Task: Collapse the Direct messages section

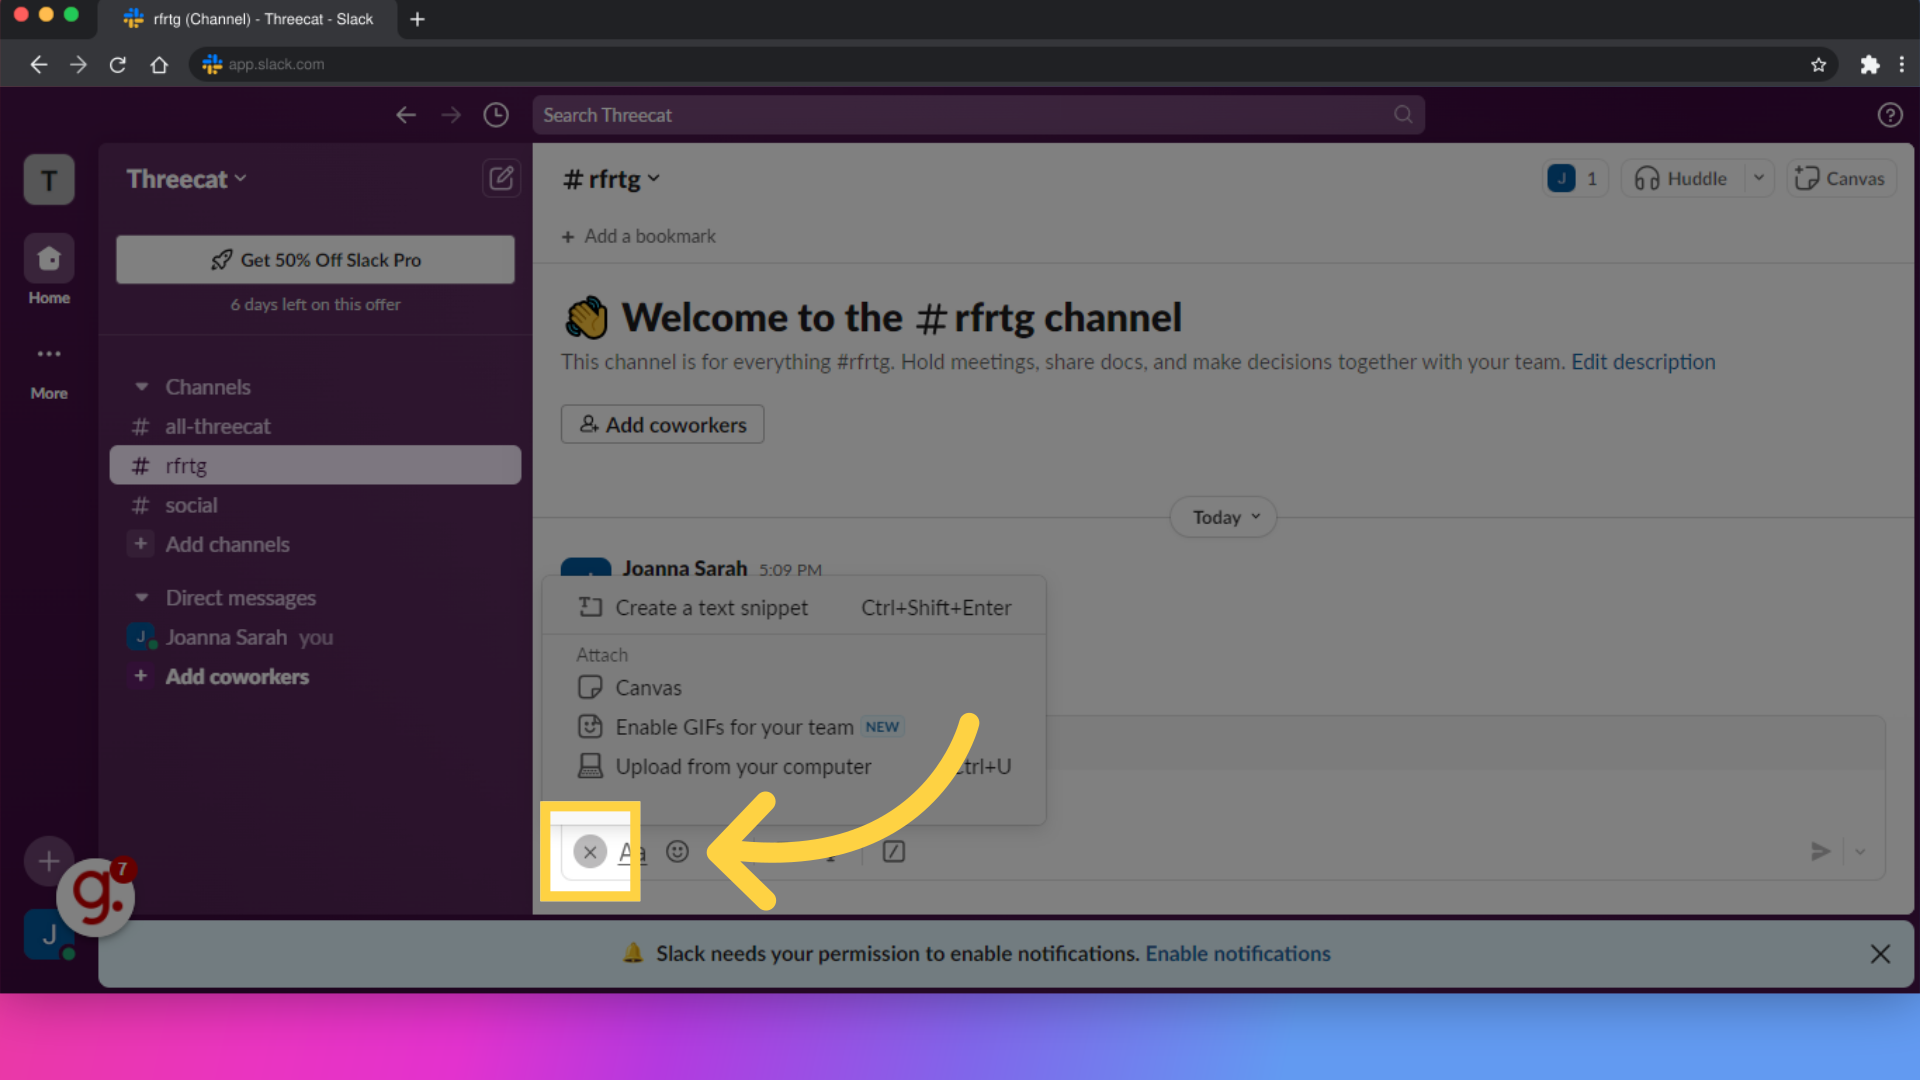Action: click(x=142, y=598)
